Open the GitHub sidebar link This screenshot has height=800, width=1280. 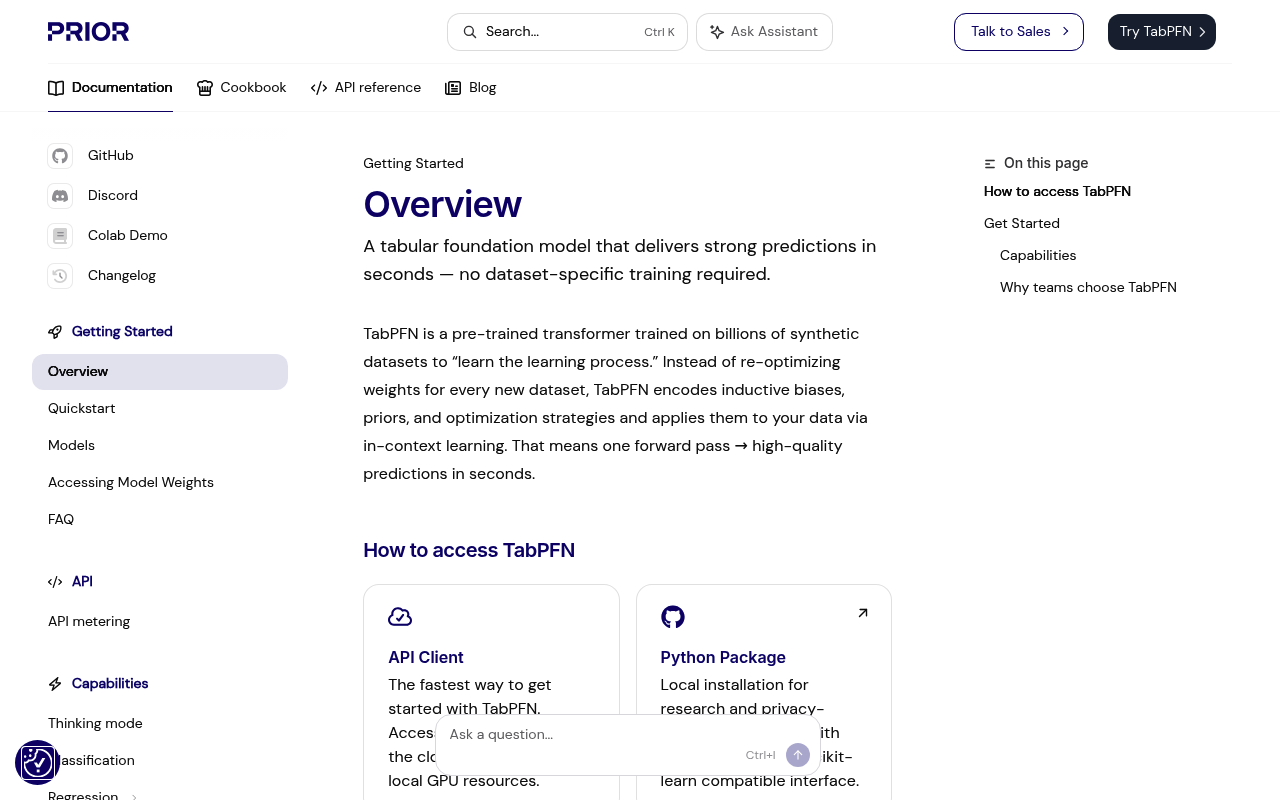[111, 156]
